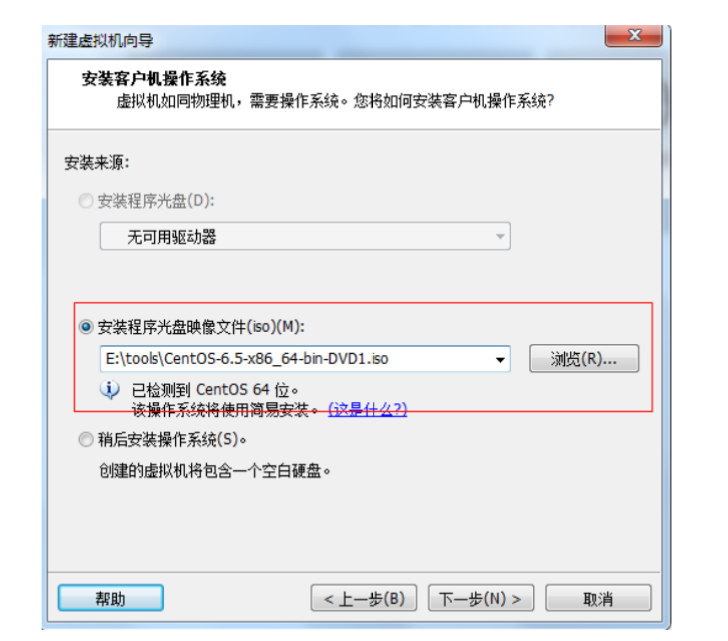The width and height of the screenshot is (728, 641).
Task: Select 稍后安装操作系统(S) radio button
Action: coord(85,439)
